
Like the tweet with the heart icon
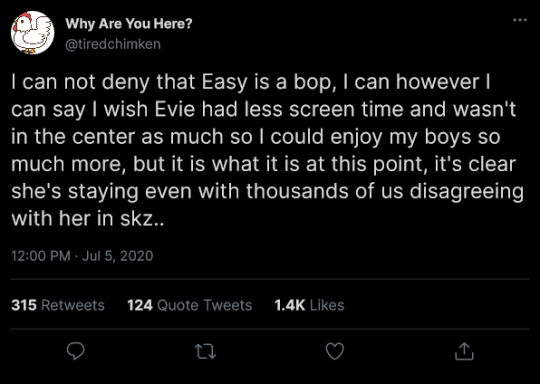(x=335, y=352)
